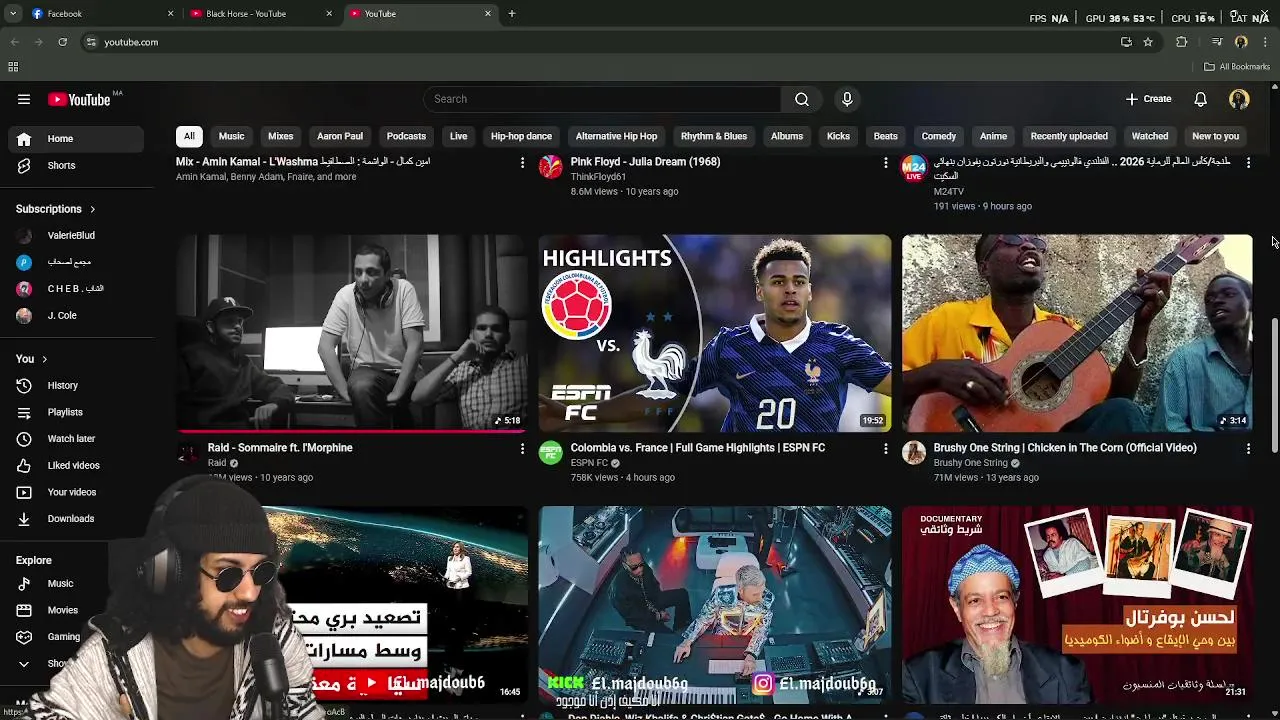This screenshot has height=720, width=1280.
Task: Open Playlists in sidebar
Action: pos(78,412)
